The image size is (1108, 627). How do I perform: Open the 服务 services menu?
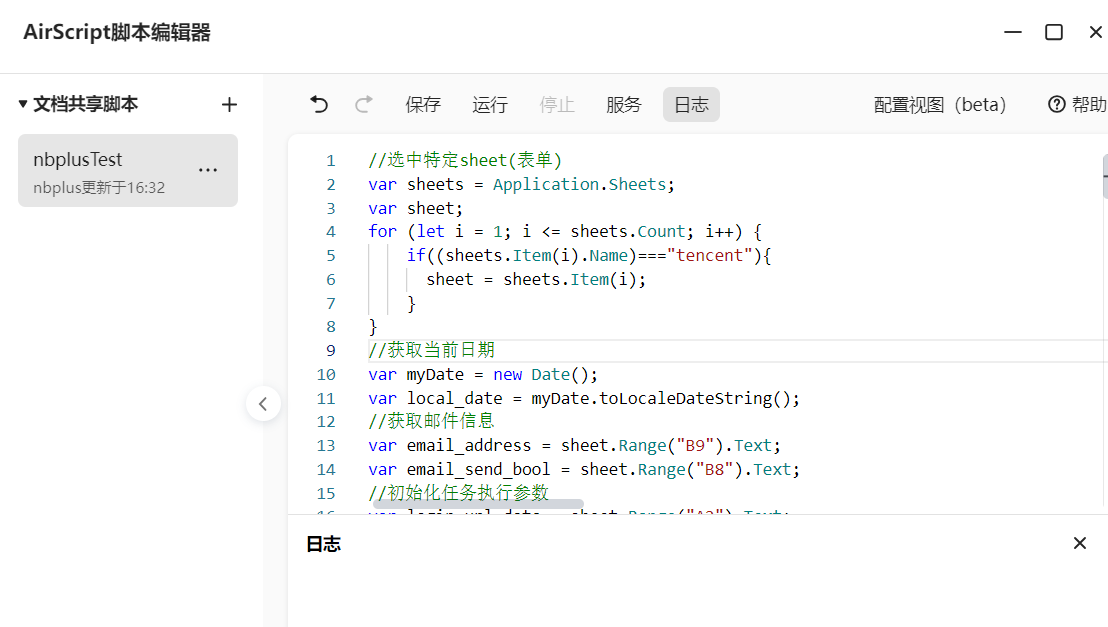coord(624,104)
